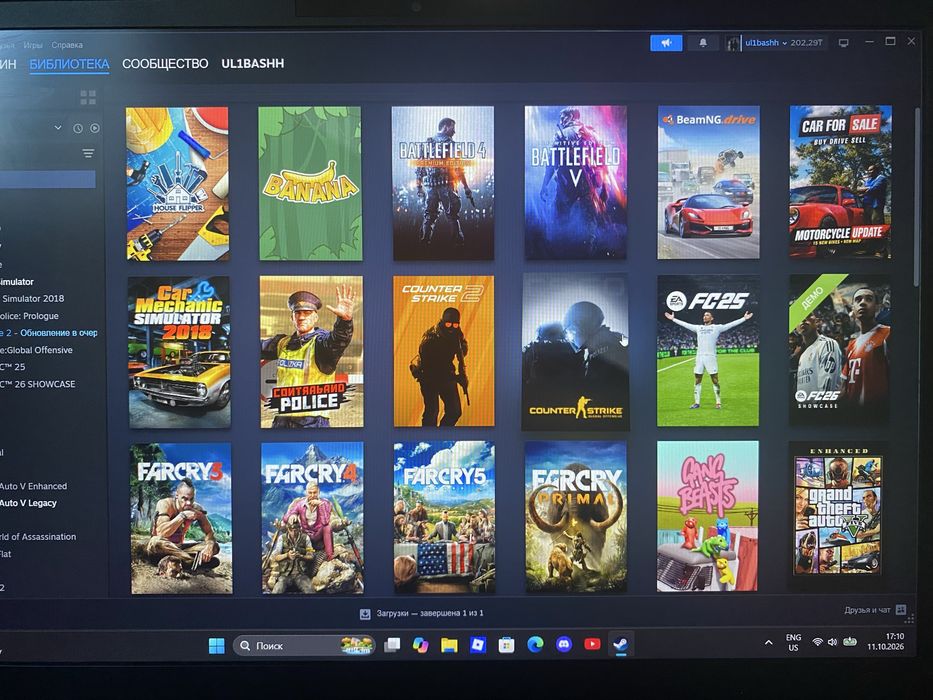Show hidden system tray icons chevron
The image size is (933, 700).
(768, 643)
